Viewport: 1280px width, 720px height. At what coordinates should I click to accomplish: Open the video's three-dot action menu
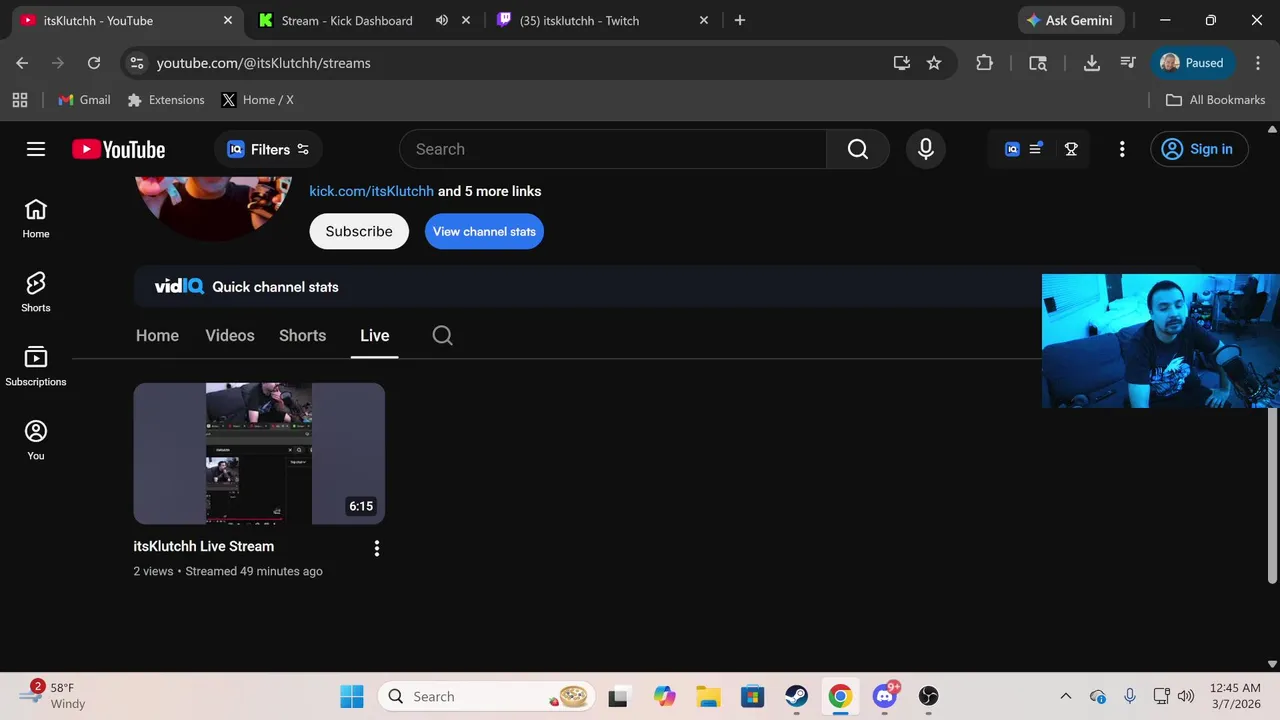[x=377, y=548]
